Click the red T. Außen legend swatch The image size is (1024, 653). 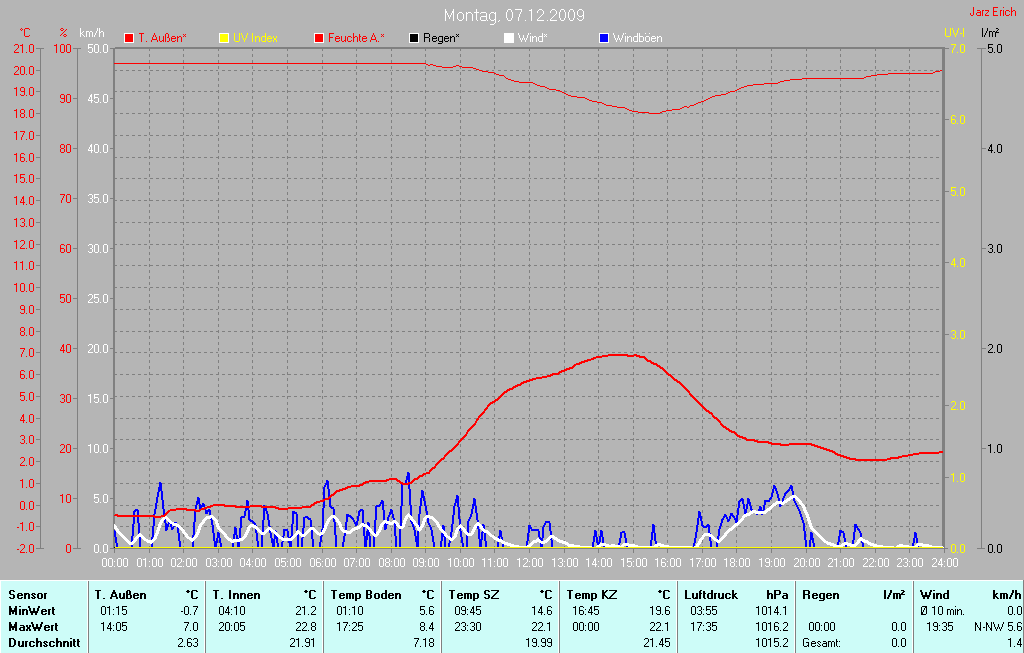[129, 38]
